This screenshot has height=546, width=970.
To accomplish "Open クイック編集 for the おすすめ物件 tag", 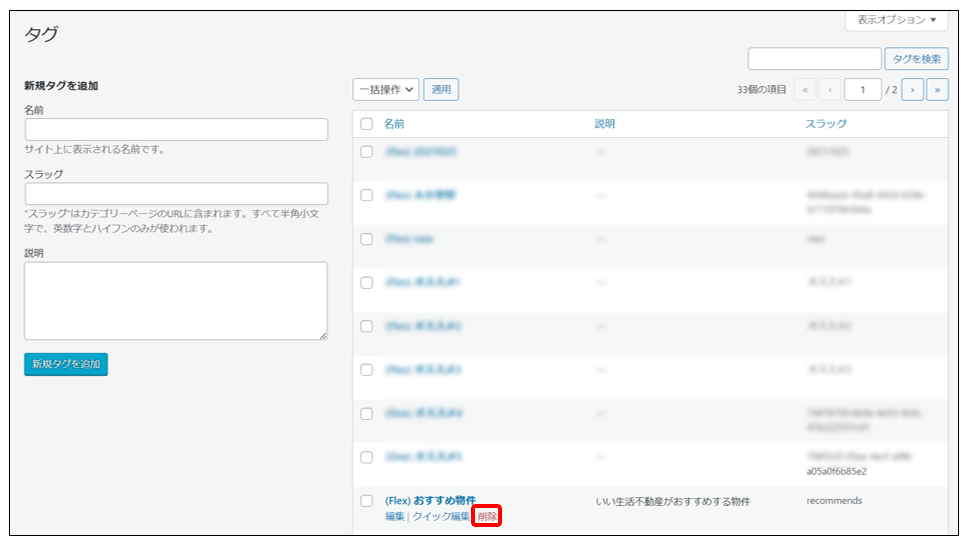I will 440,517.
